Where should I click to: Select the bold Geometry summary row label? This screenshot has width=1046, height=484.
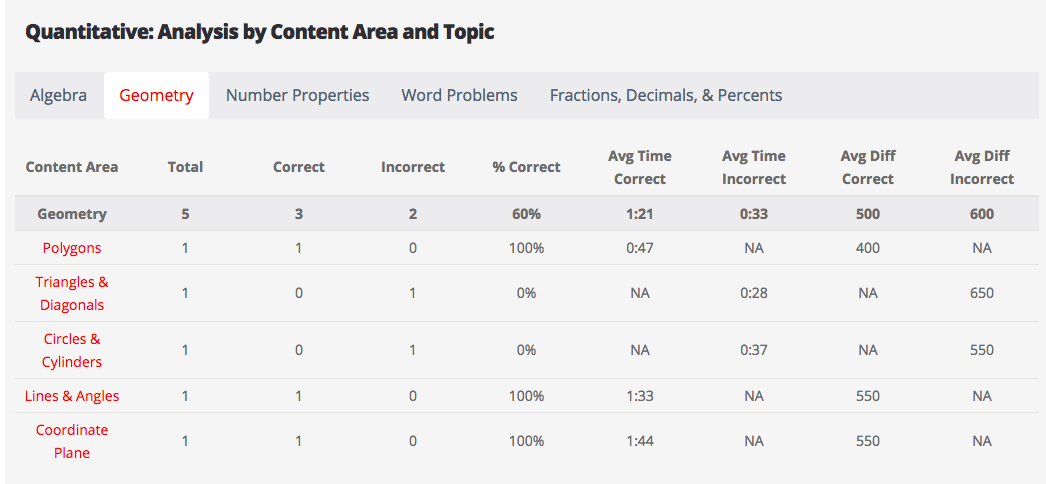(x=72, y=214)
